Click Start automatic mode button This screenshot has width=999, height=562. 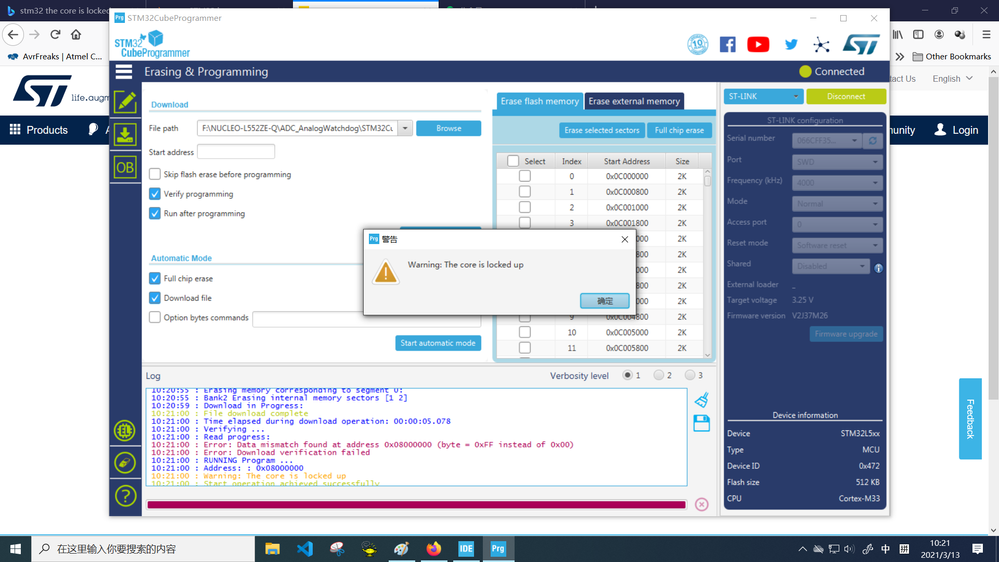(438, 343)
